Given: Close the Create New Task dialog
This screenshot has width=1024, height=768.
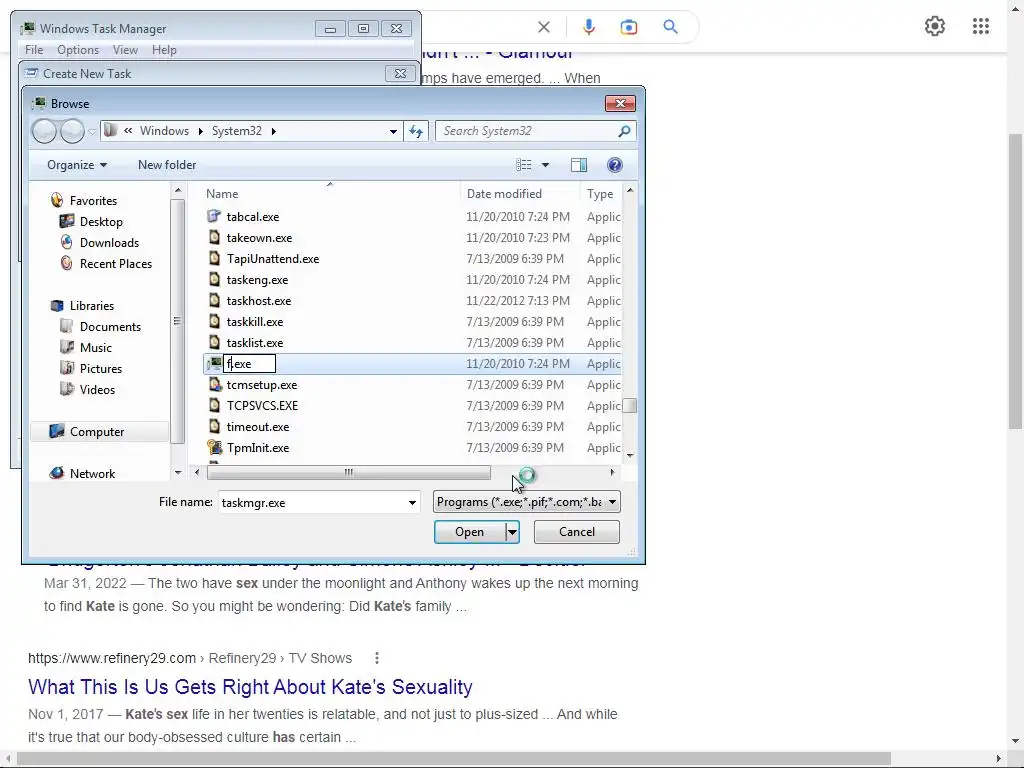Looking at the screenshot, I should point(400,74).
